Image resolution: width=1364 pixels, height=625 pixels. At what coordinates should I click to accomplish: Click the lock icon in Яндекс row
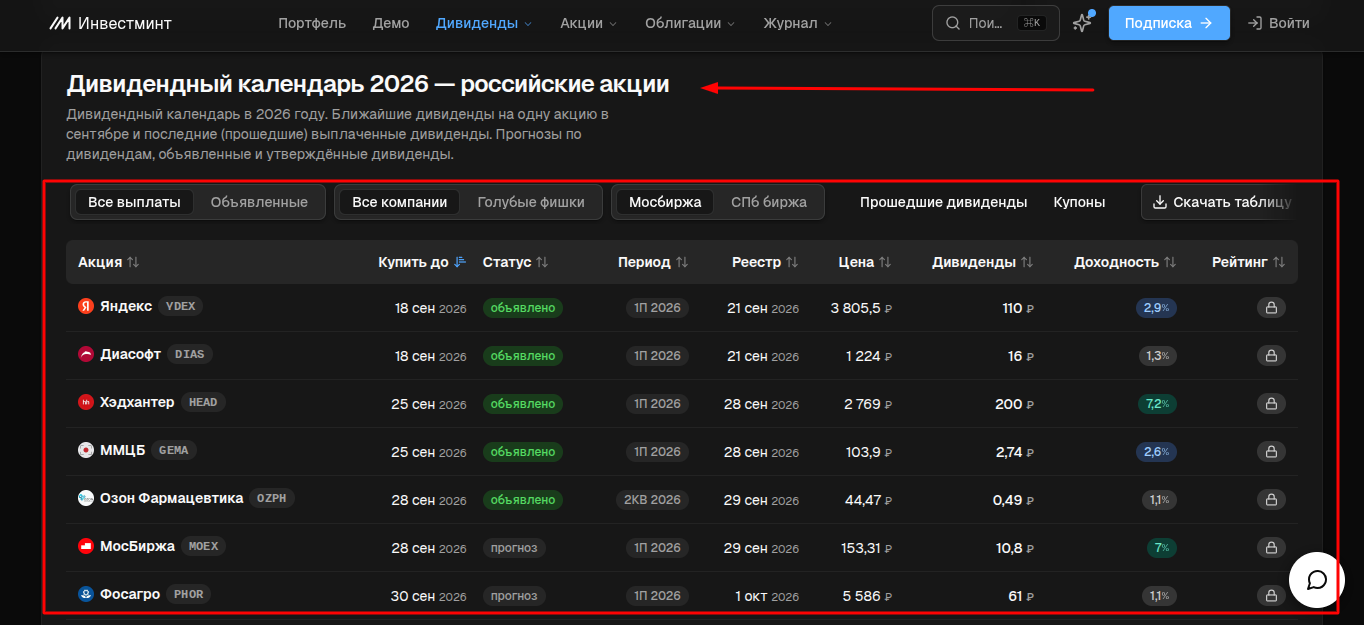1271,308
